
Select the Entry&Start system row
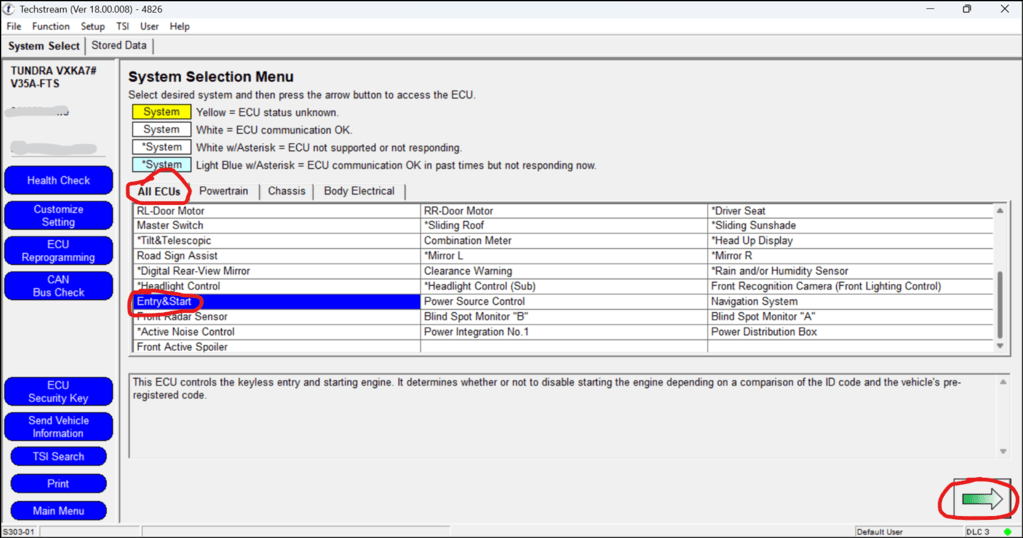[x=277, y=301]
